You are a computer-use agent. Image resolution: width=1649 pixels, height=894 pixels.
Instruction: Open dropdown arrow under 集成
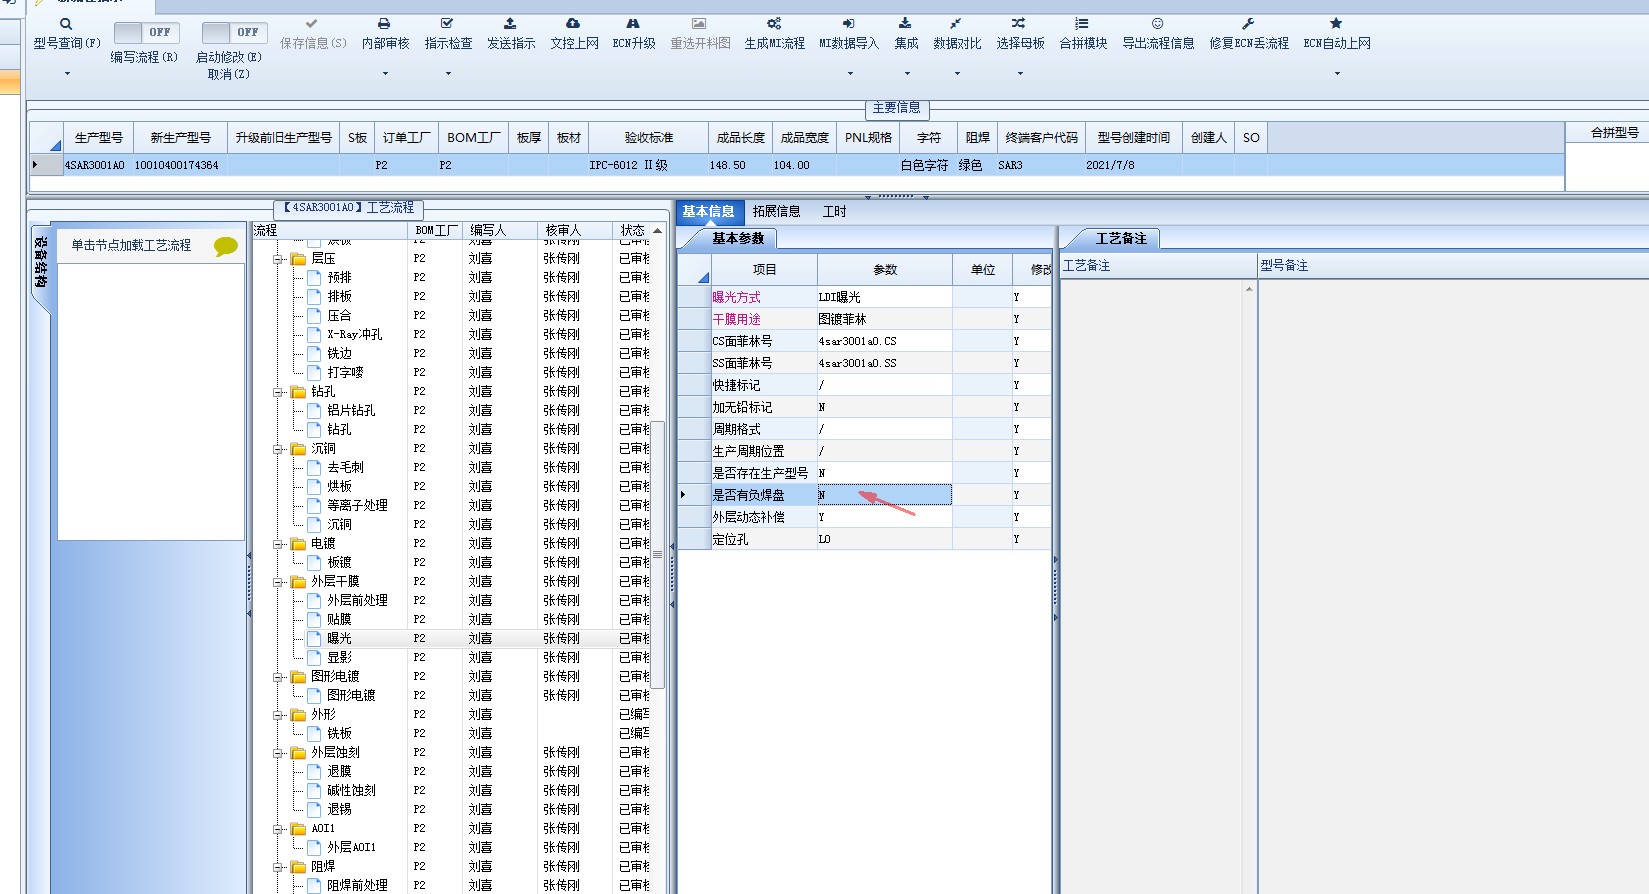[907, 74]
